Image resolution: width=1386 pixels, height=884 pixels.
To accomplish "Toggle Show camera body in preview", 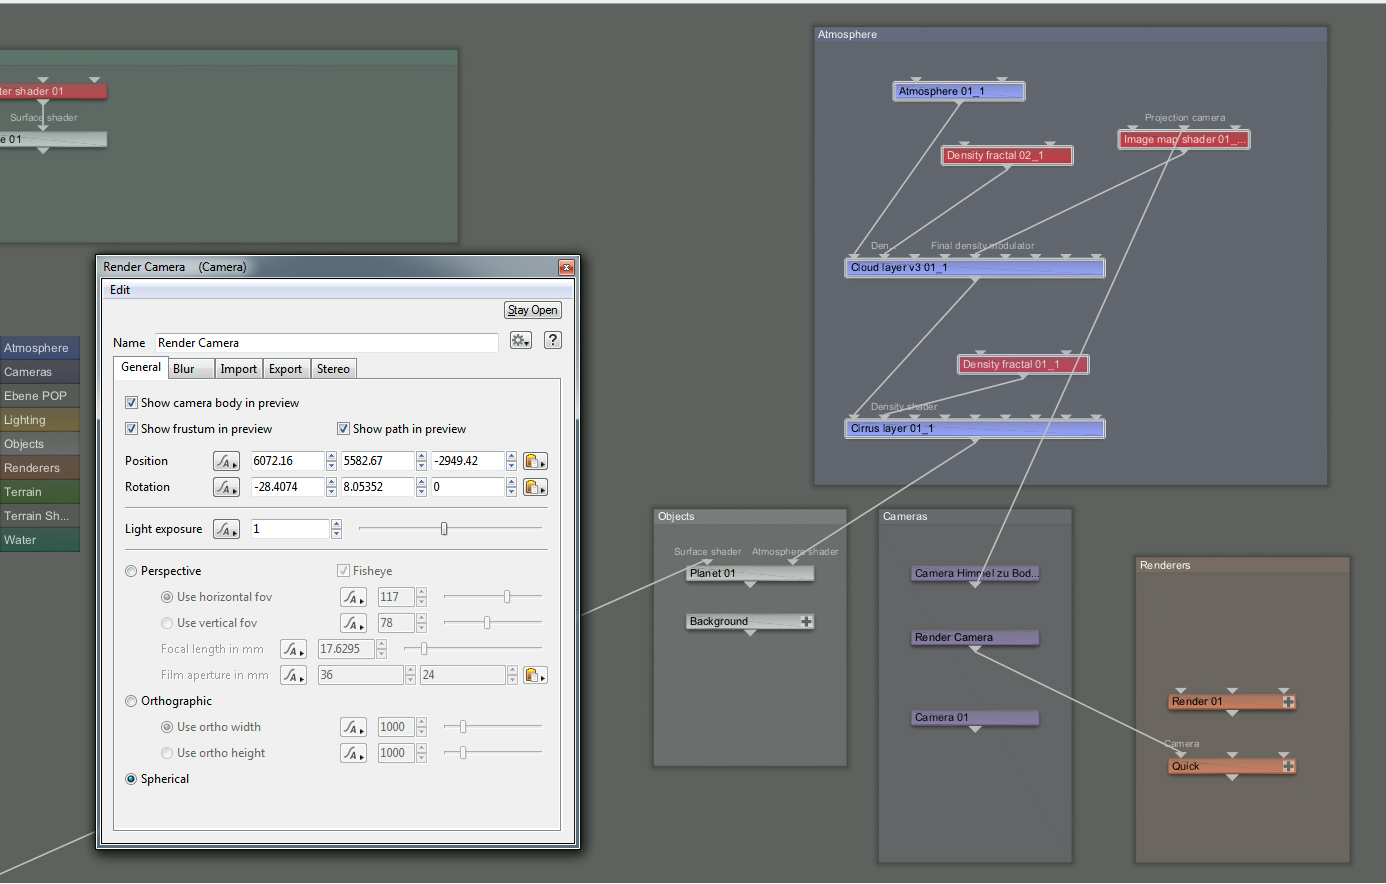I will click(131, 403).
